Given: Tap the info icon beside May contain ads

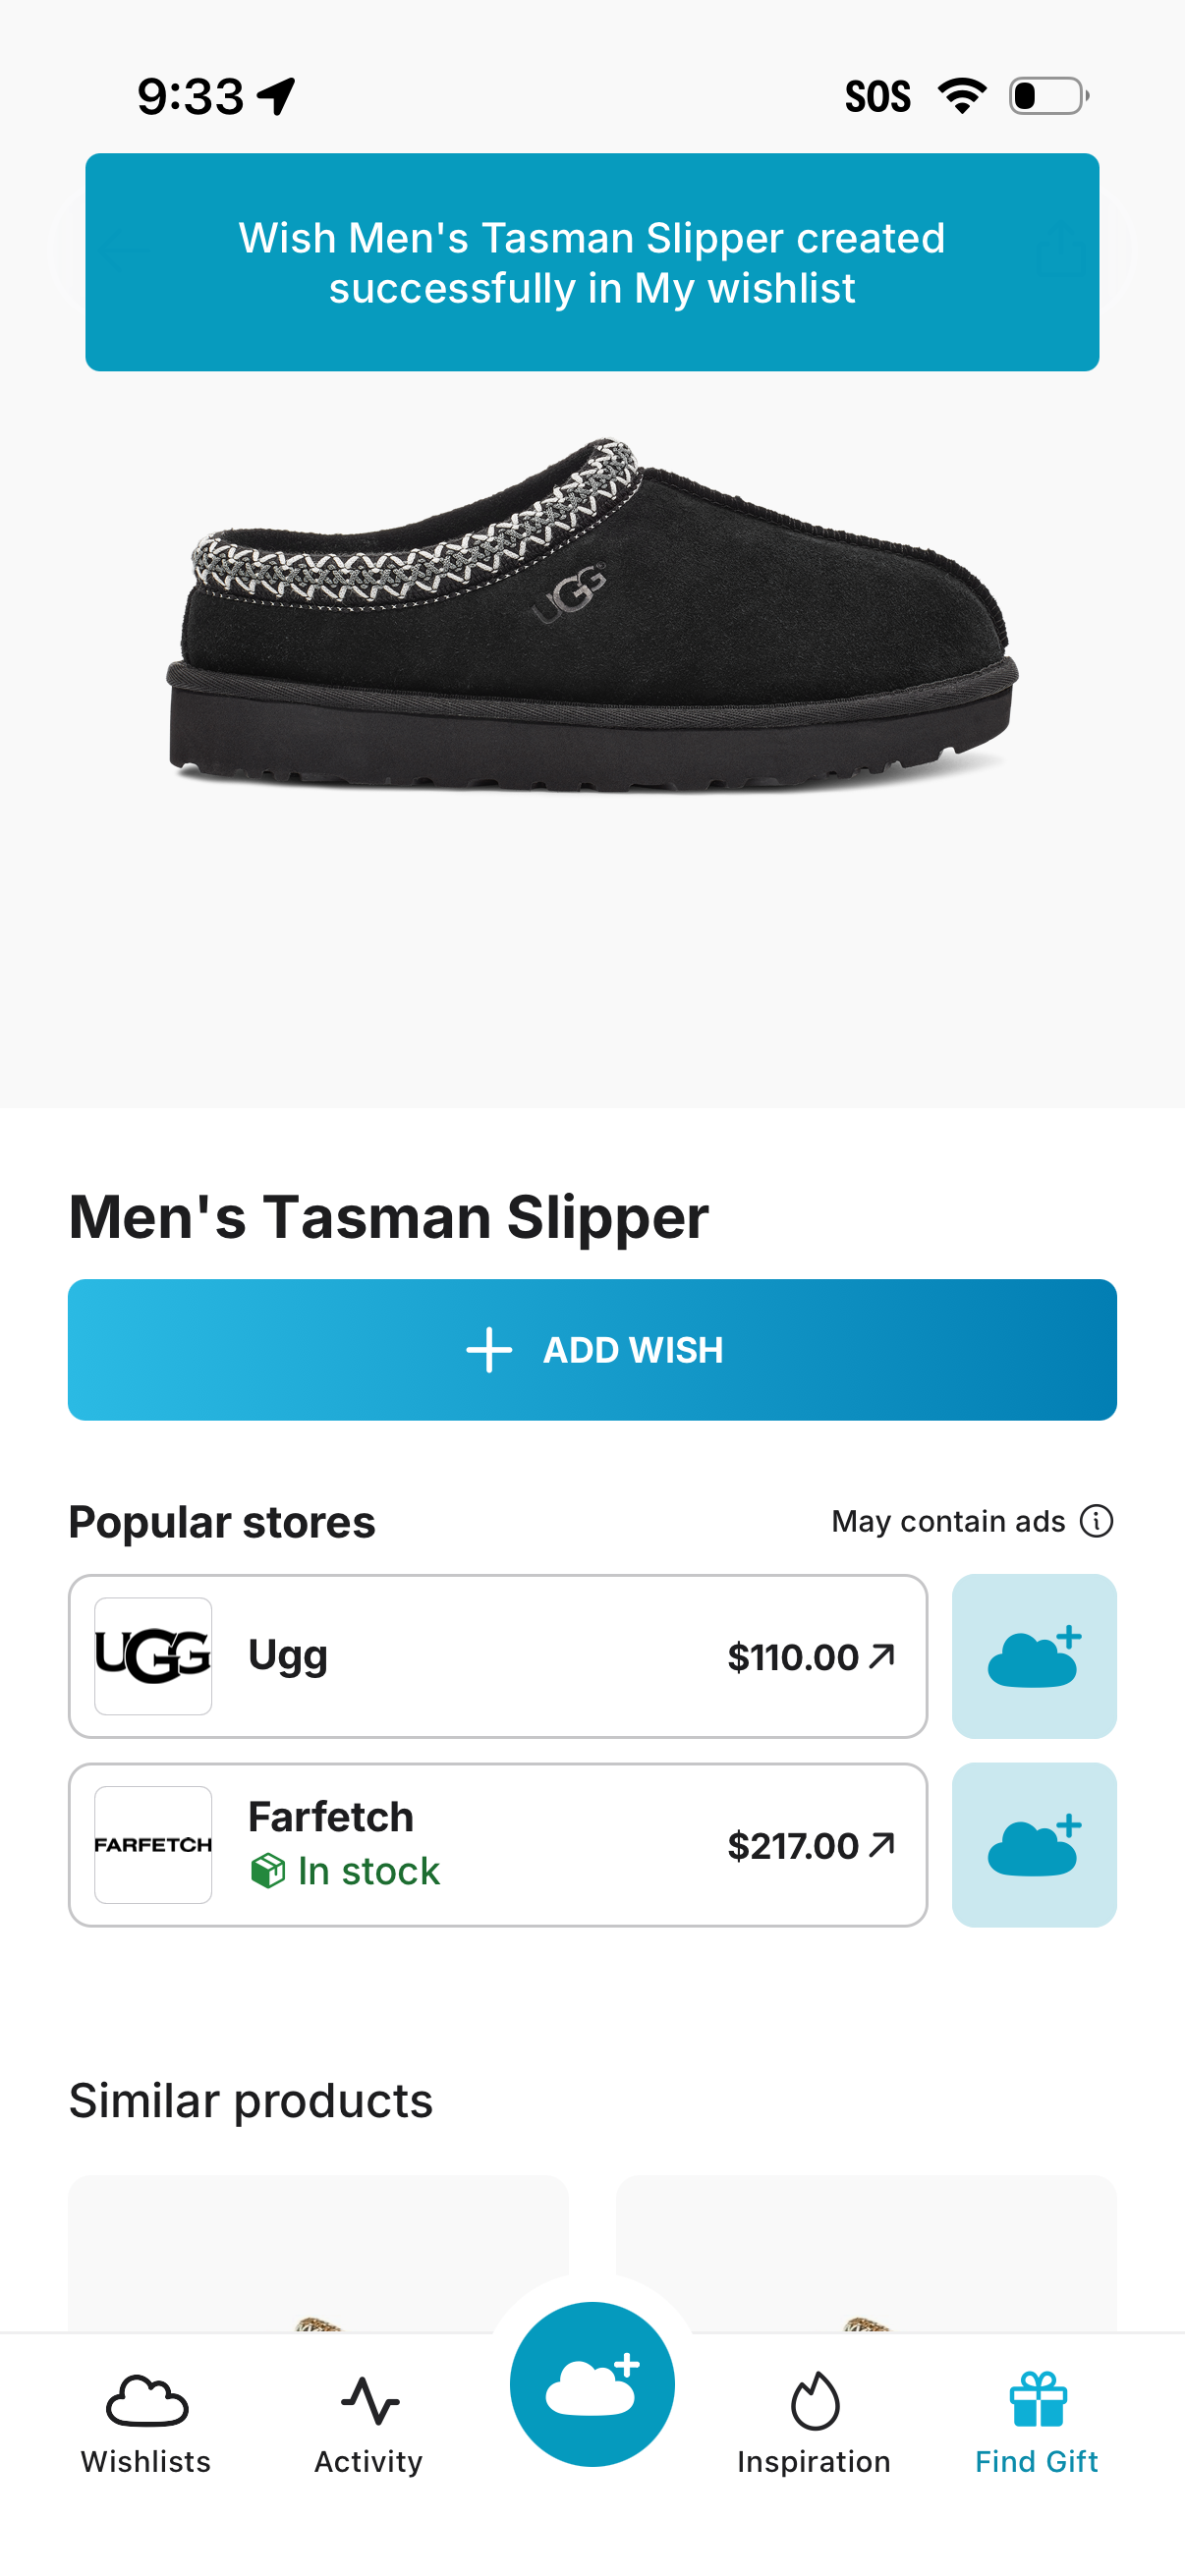Looking at the screenshot, I should [x=1097, y=1521].
